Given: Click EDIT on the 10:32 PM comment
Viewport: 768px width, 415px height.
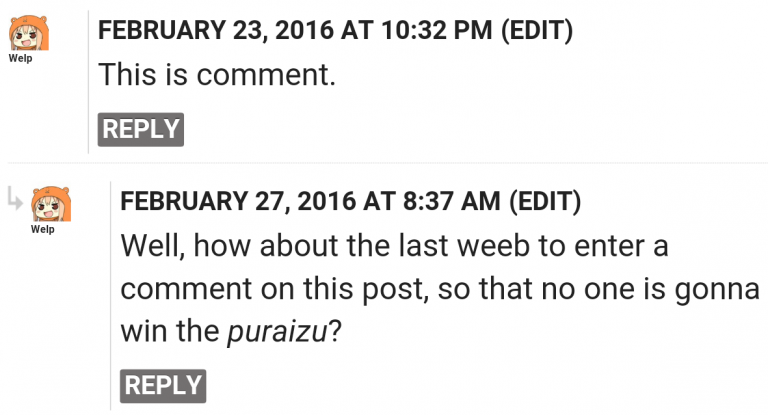Looking at the screenshot, I should 537,30.
